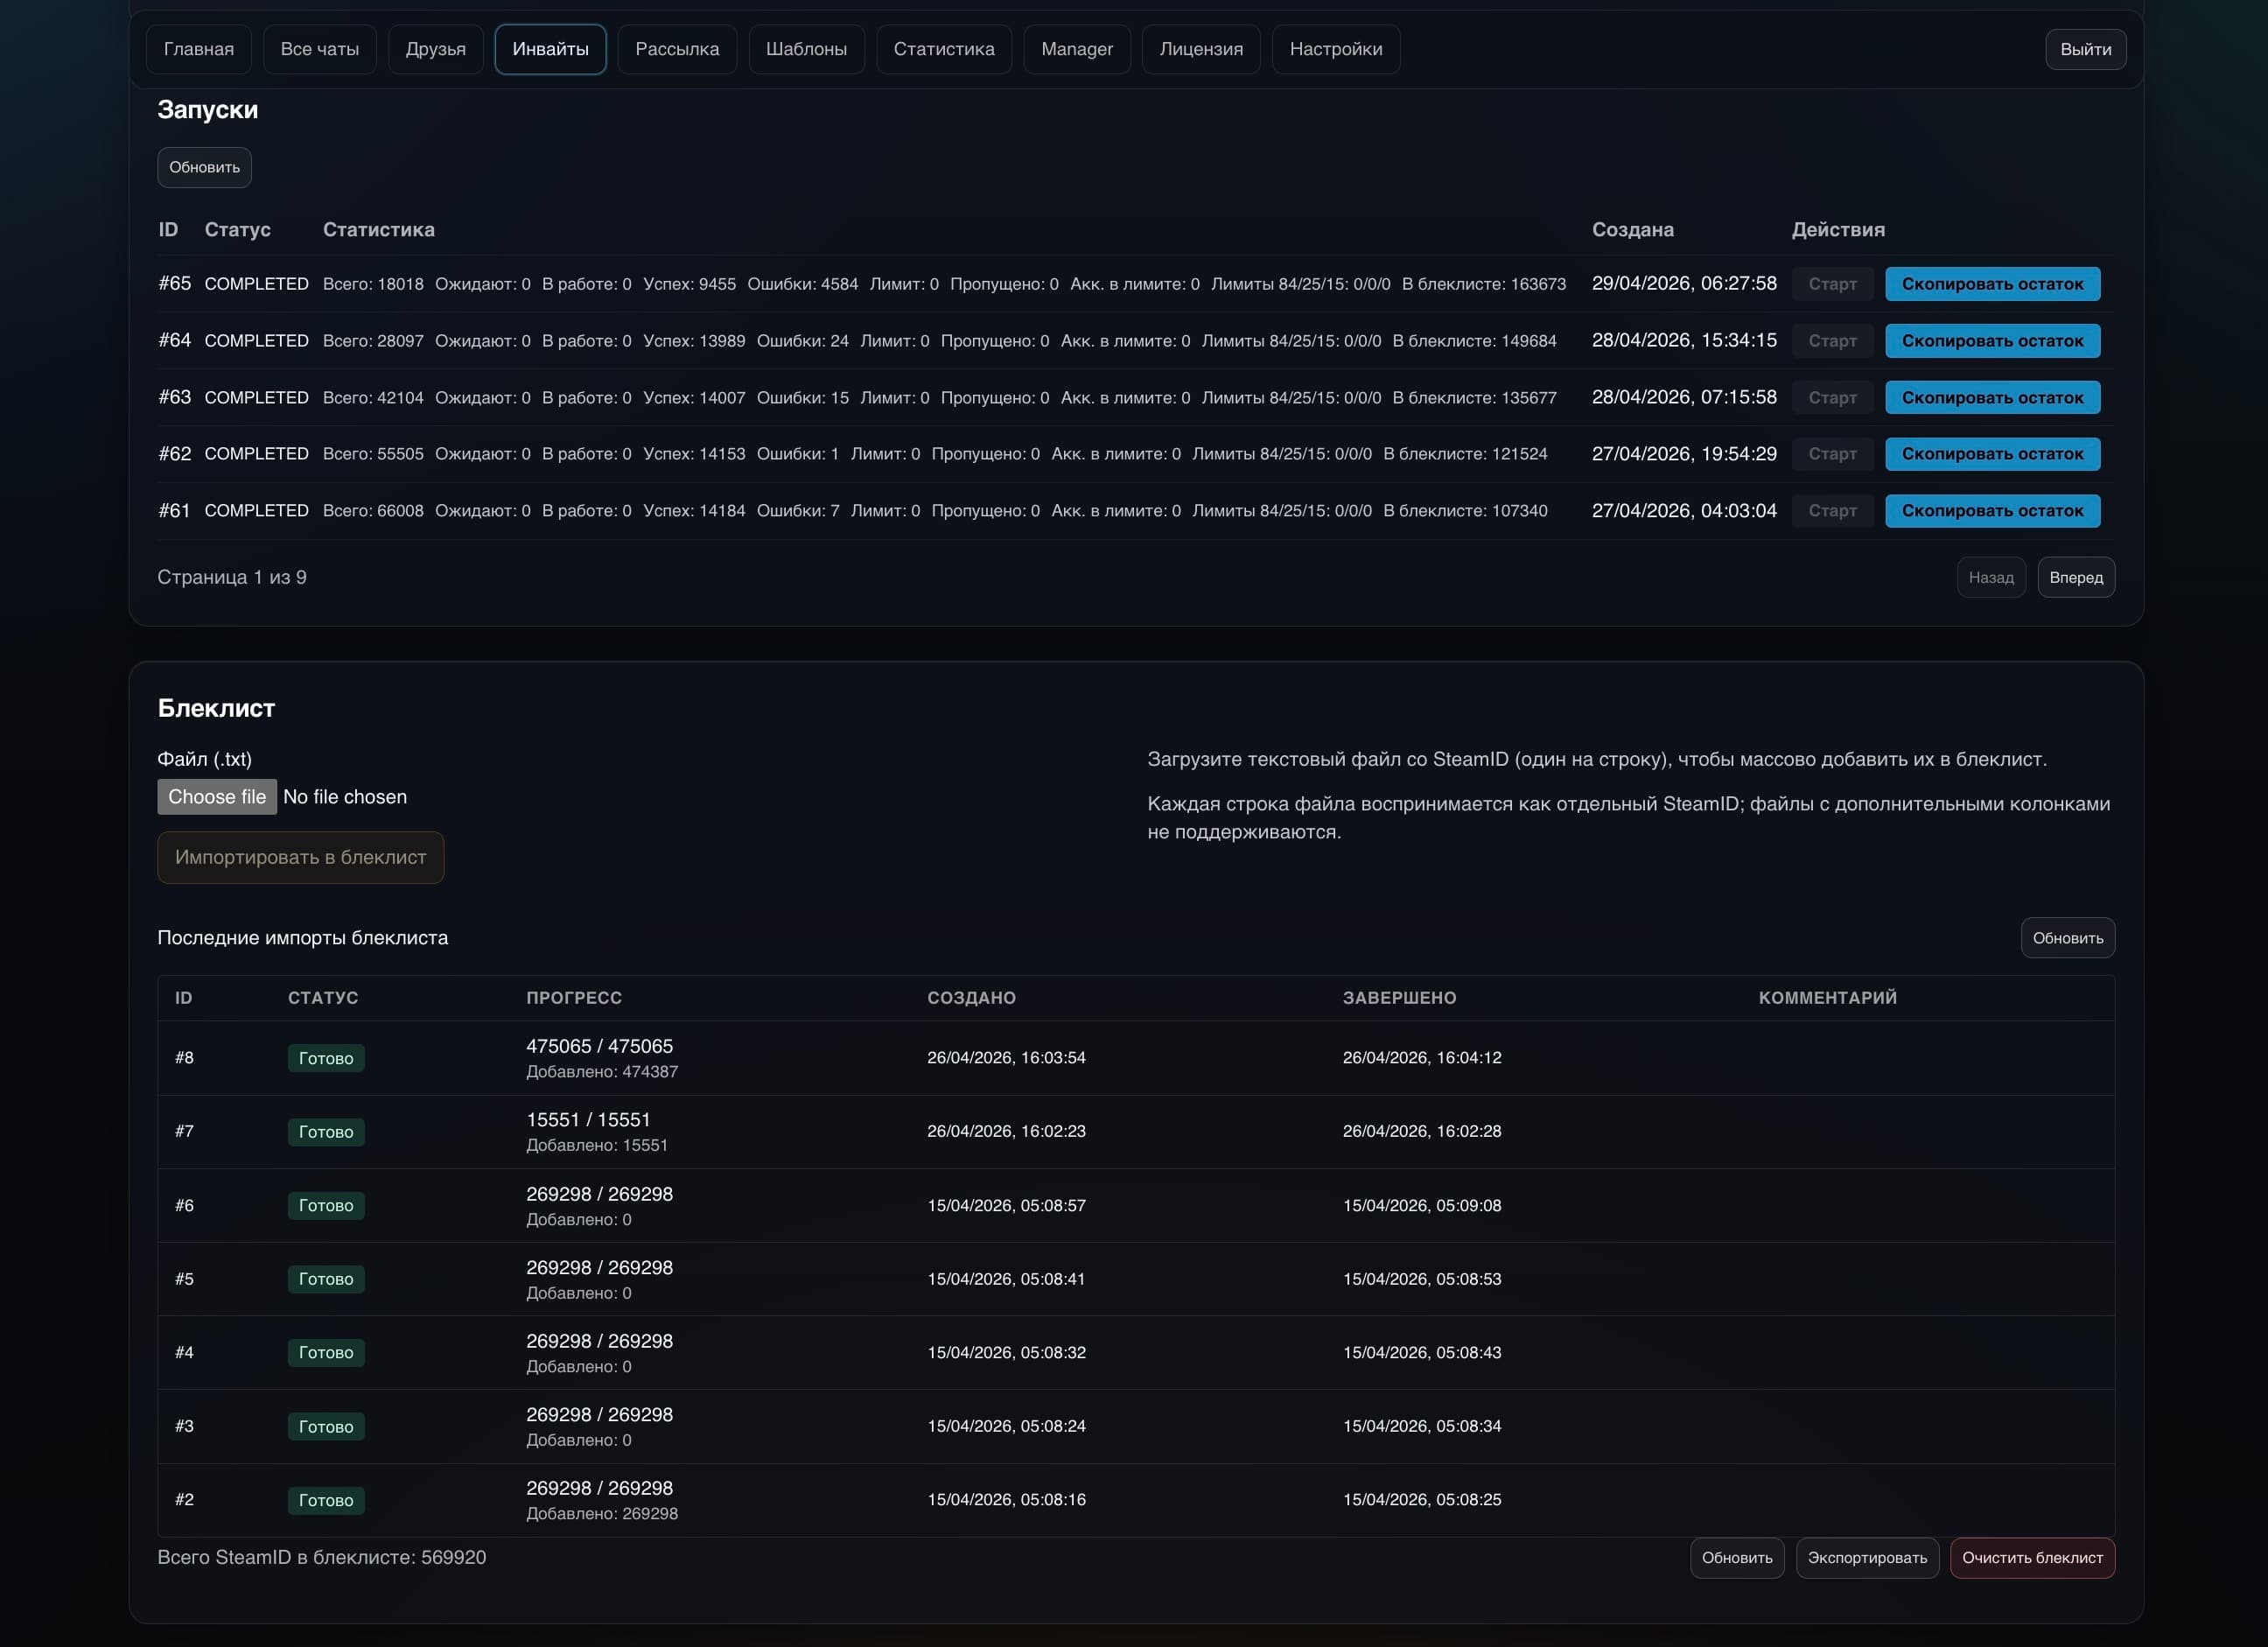Click Старт for launch #65
Screen dimensions: 2268x1647
point(1832,284)
